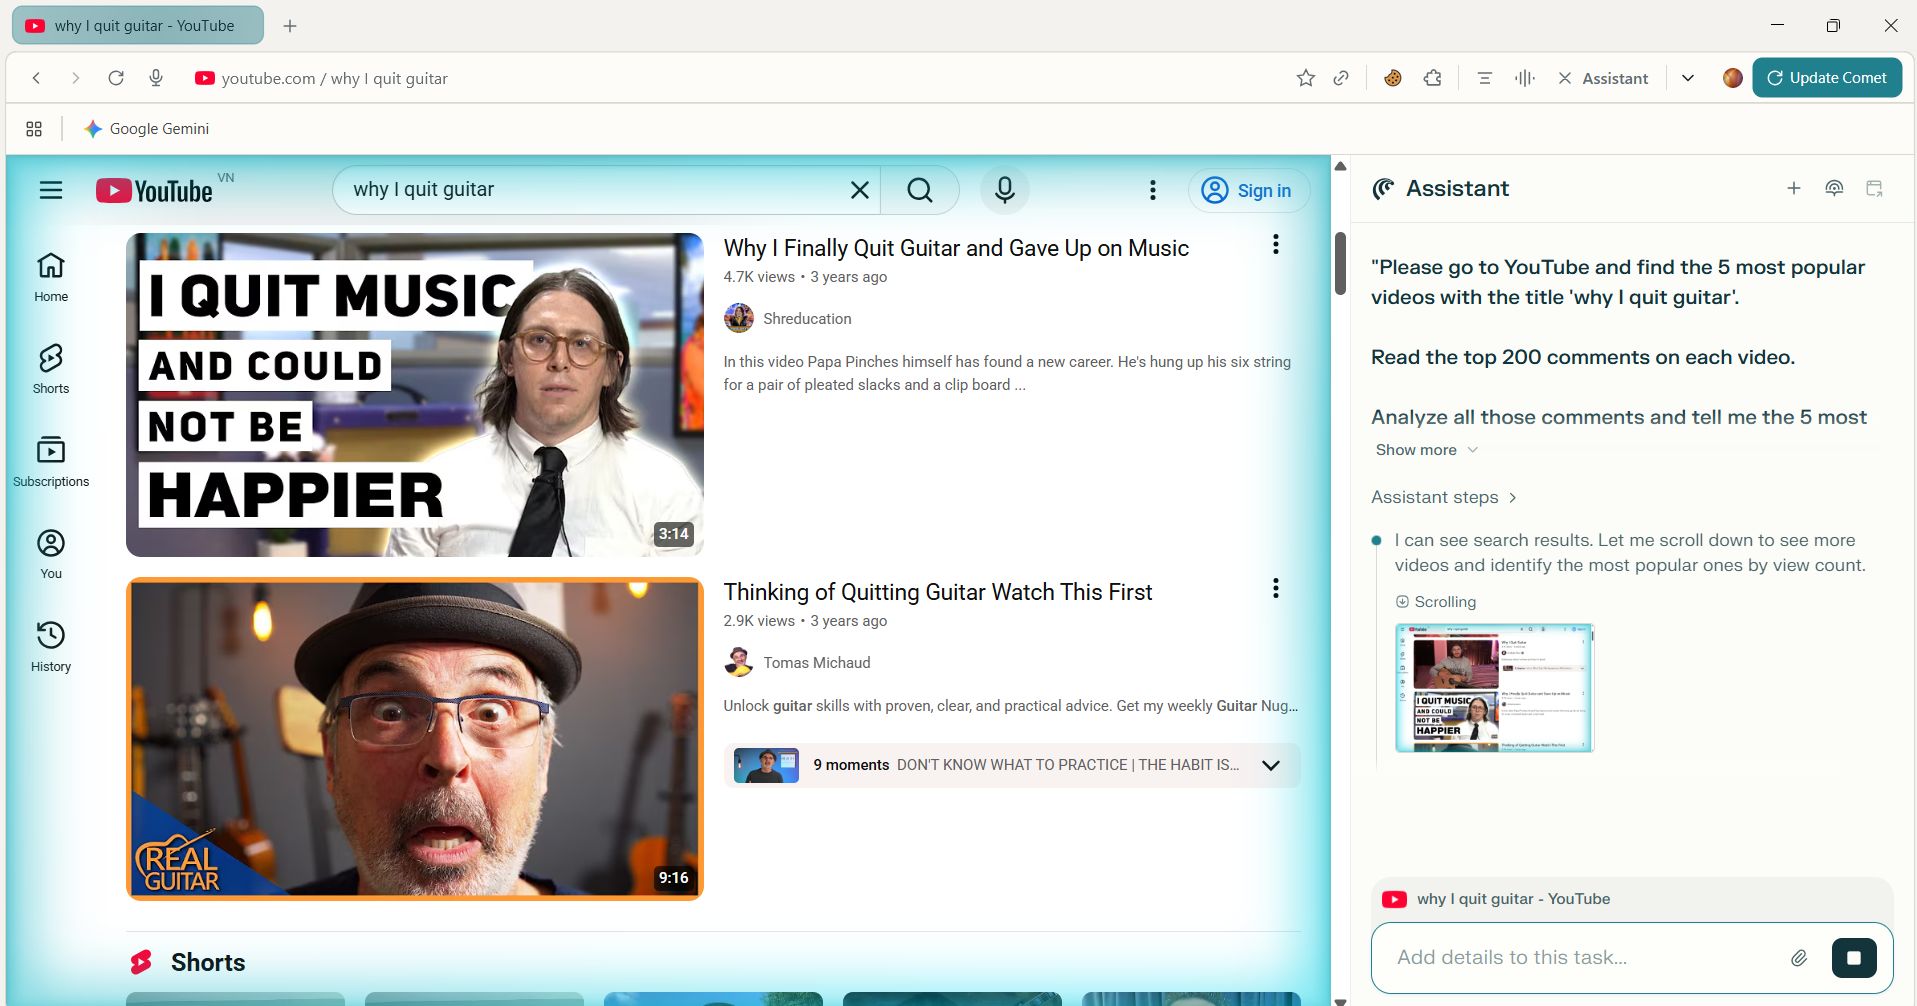Image resolution: width=1917 pixels, height=1006 pixels.
Task: Bookmark page with the star icon
Action: point(1305,78)
